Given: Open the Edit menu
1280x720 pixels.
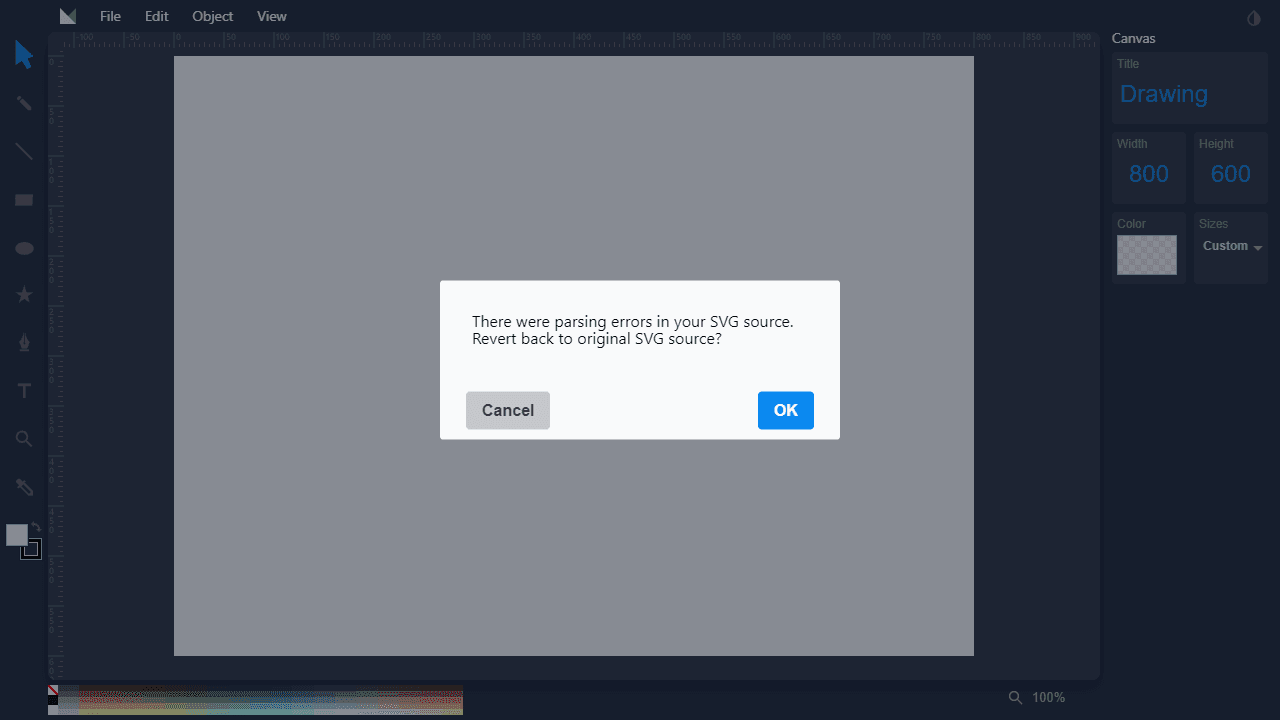Looking at the screenshot, I should [x=157, y=16].
